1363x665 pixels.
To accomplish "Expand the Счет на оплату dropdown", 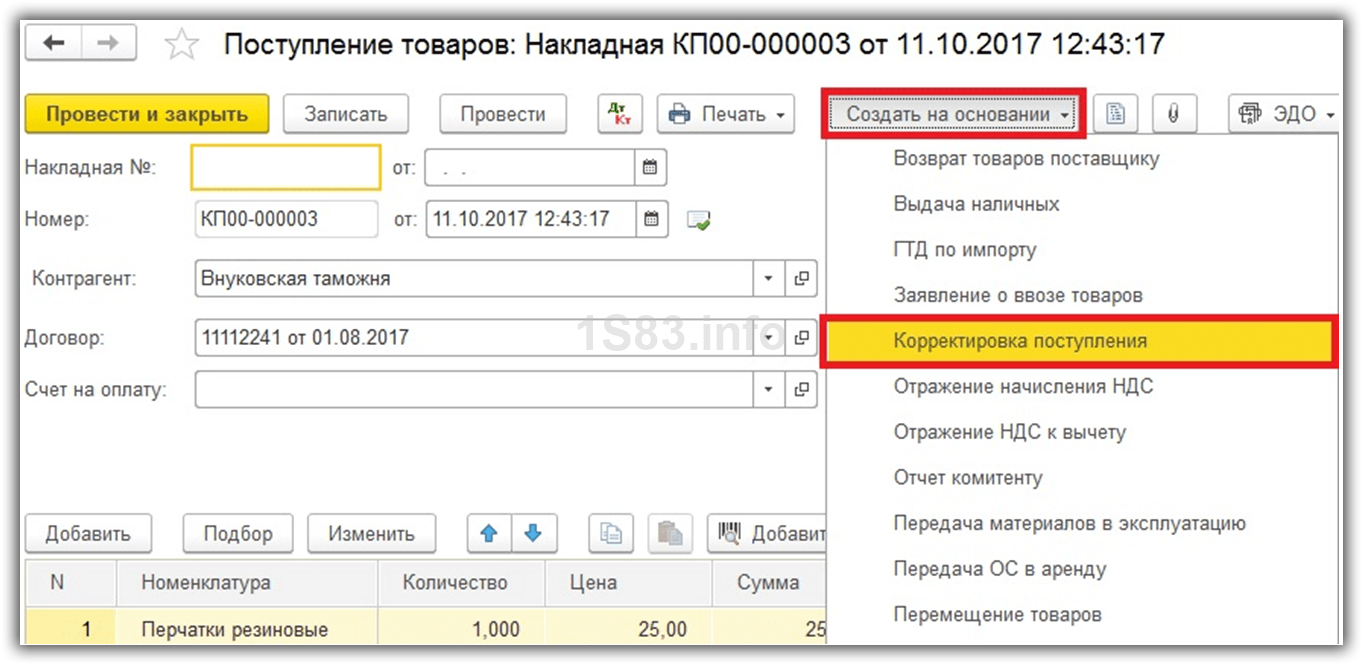I will [x=769, y=390].
